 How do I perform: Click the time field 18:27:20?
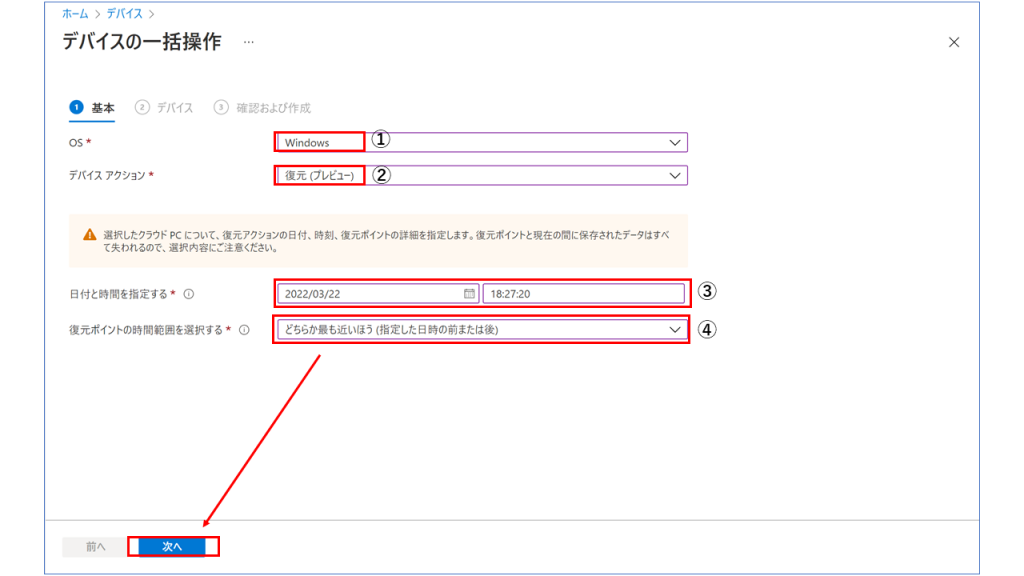[x=584, y=294]
